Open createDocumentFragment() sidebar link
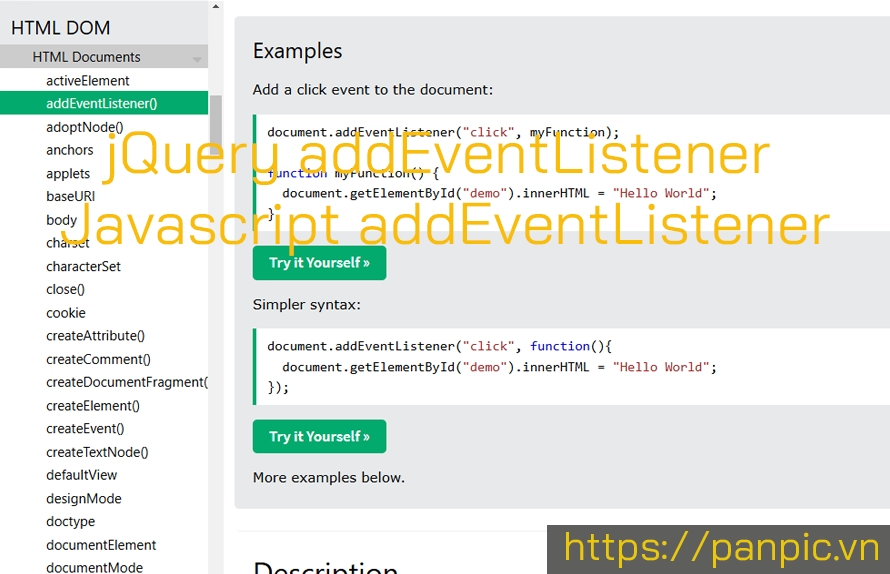Image resolution: width=890 pixels, height=574 pixels. [127, 382]
